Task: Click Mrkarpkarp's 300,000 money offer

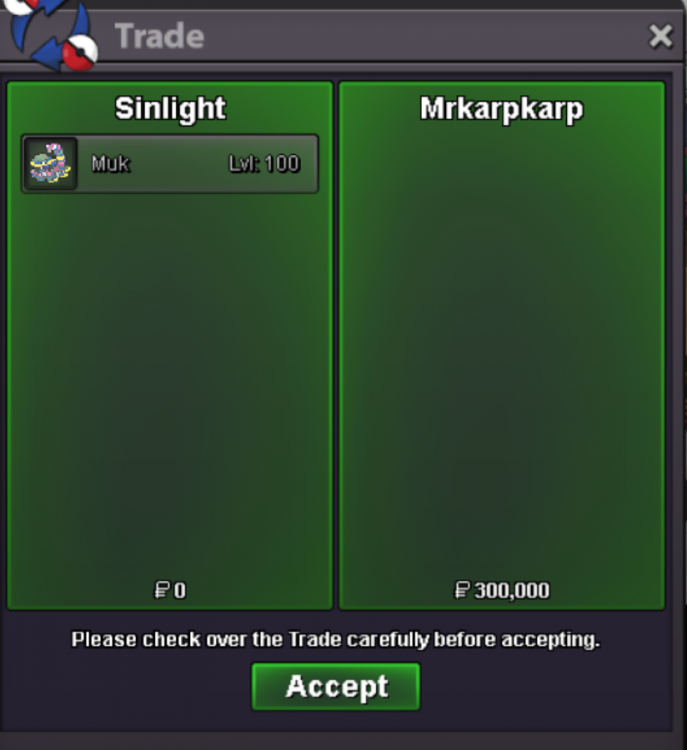Action: tap(512, 590)
